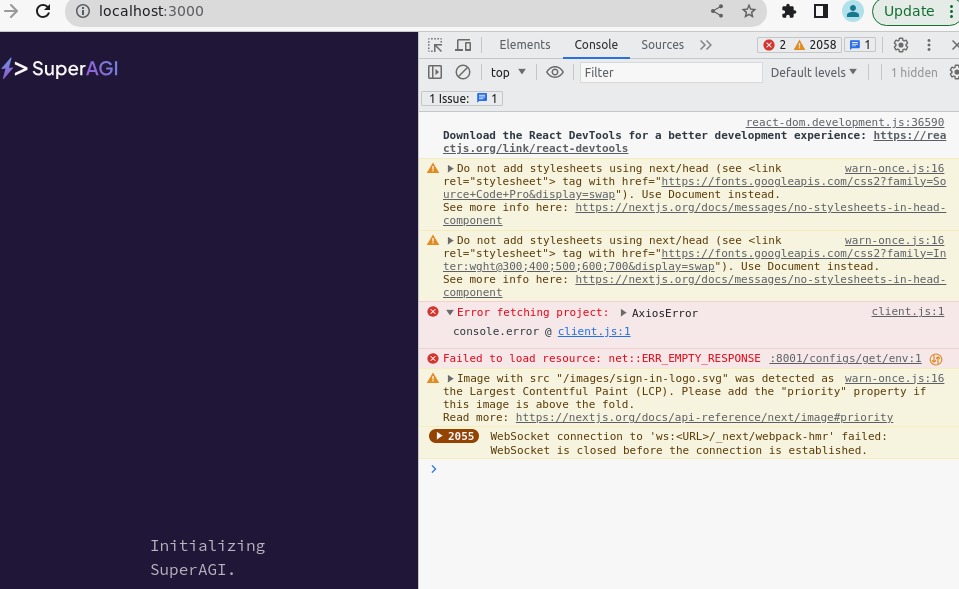
Task: Open the customize DevTools three-dot menu
Action: click(928, 45)
